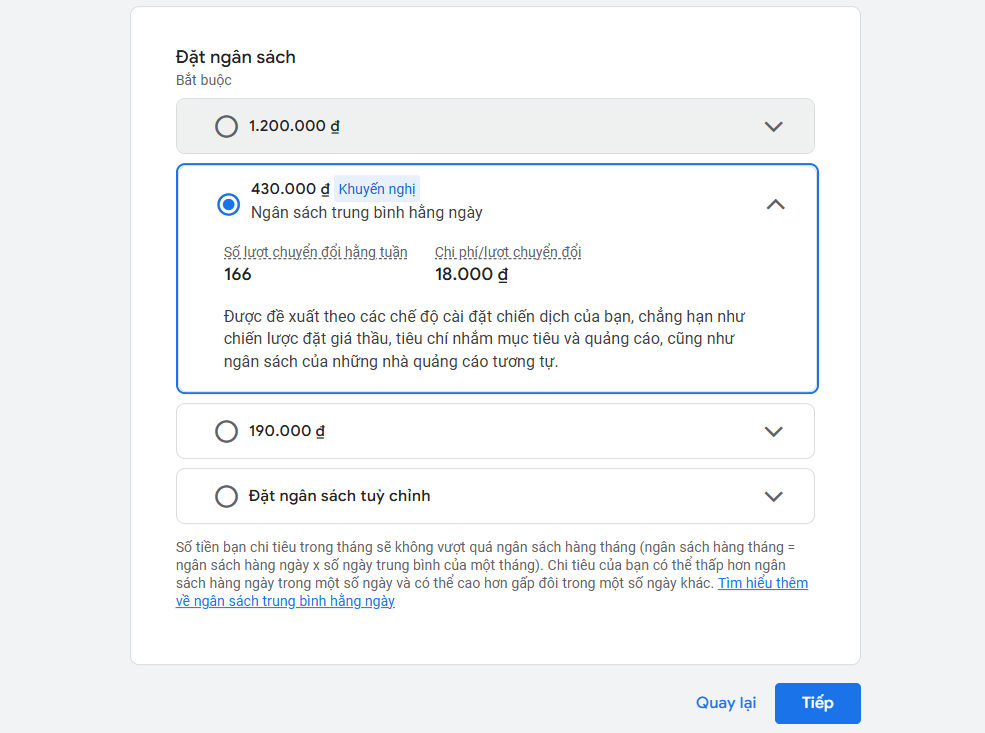Image resolution: width=985 pixels, height=733 pixels.
Task: Expand the 'Đặt ngân sách tuỳ chỉnh' chevron
Action: coord(773,496)
